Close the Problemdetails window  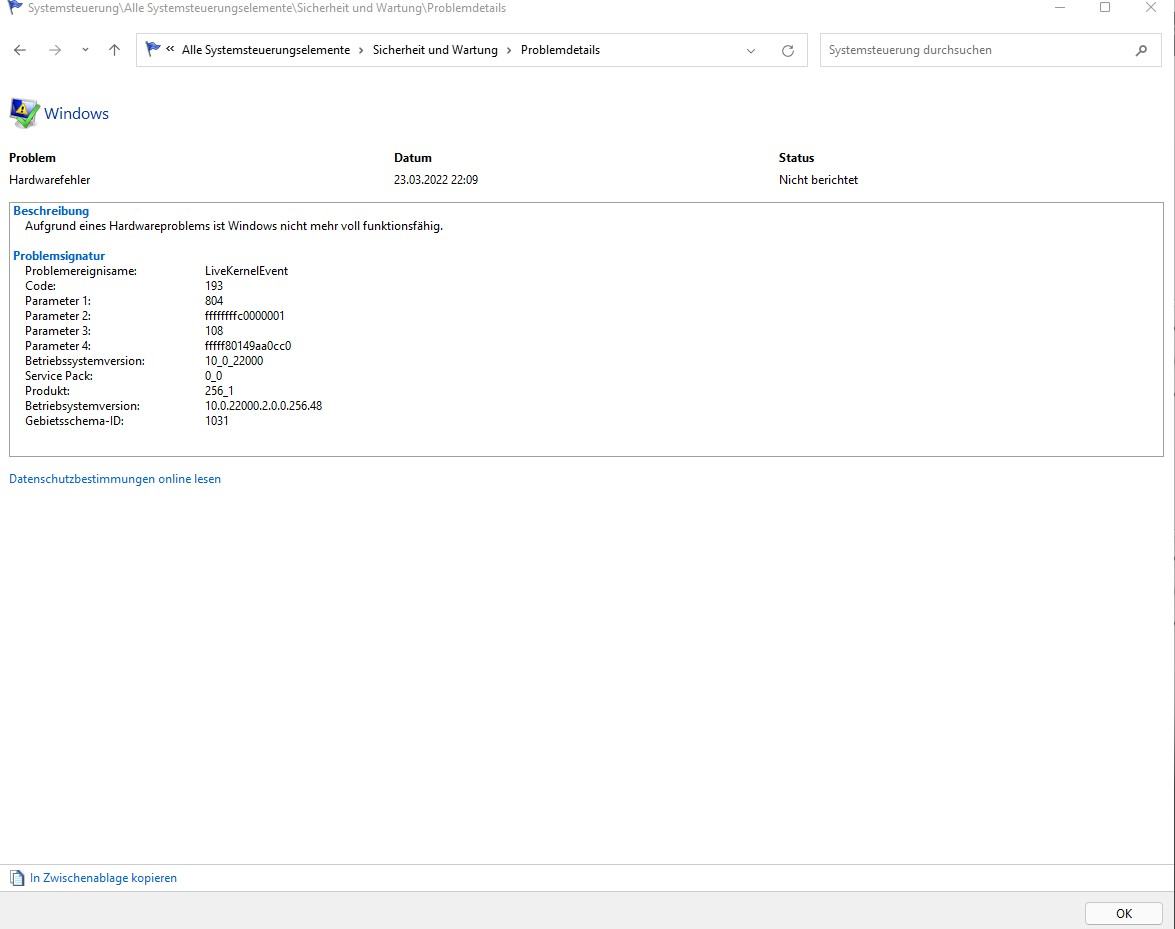point(1150,7)
